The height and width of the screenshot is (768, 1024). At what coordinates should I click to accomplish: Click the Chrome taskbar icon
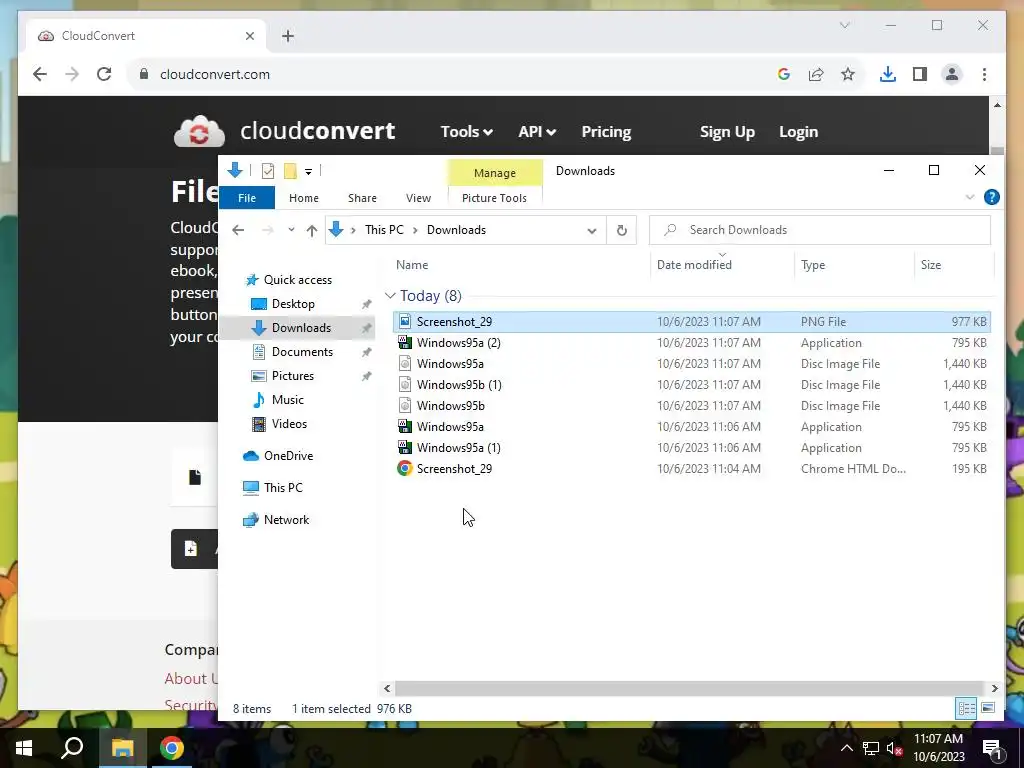click(x=172, y=748)
